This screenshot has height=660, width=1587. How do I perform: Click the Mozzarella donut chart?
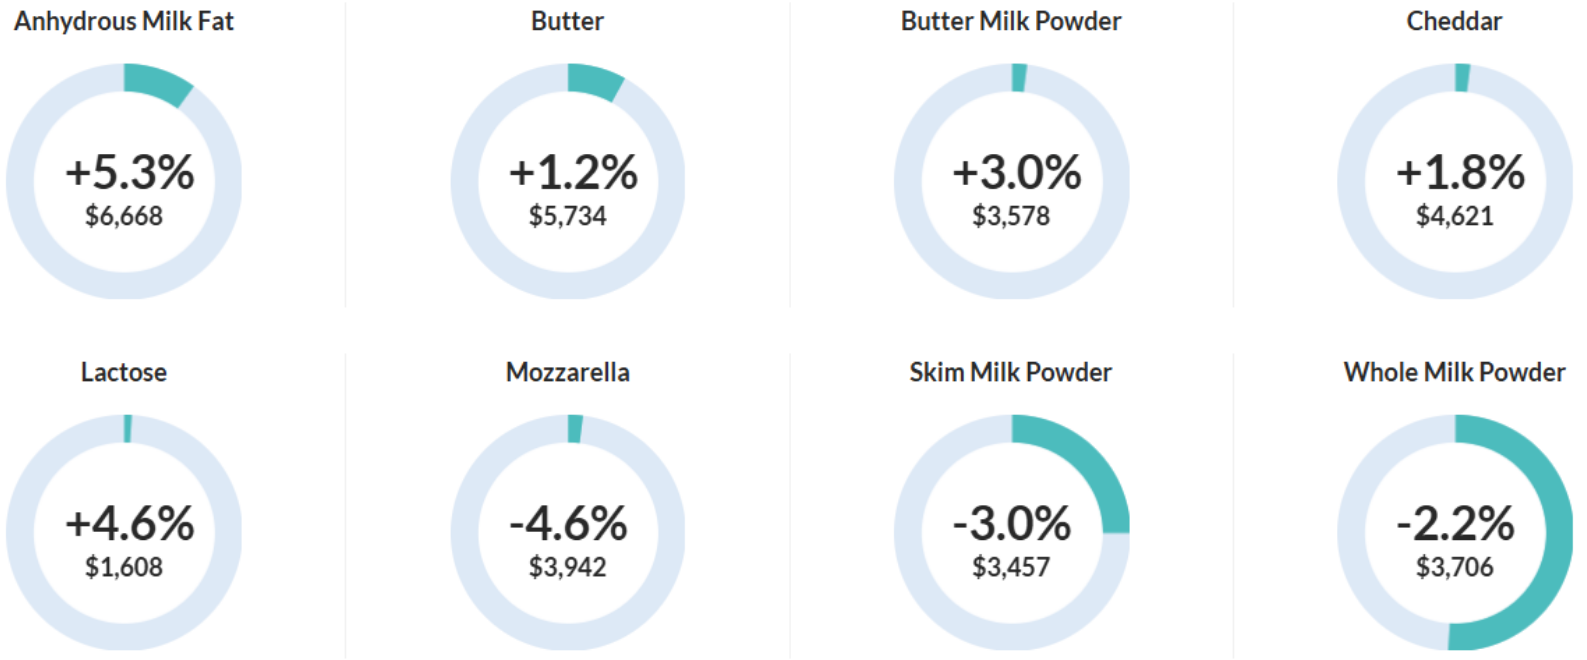[568, 532]
